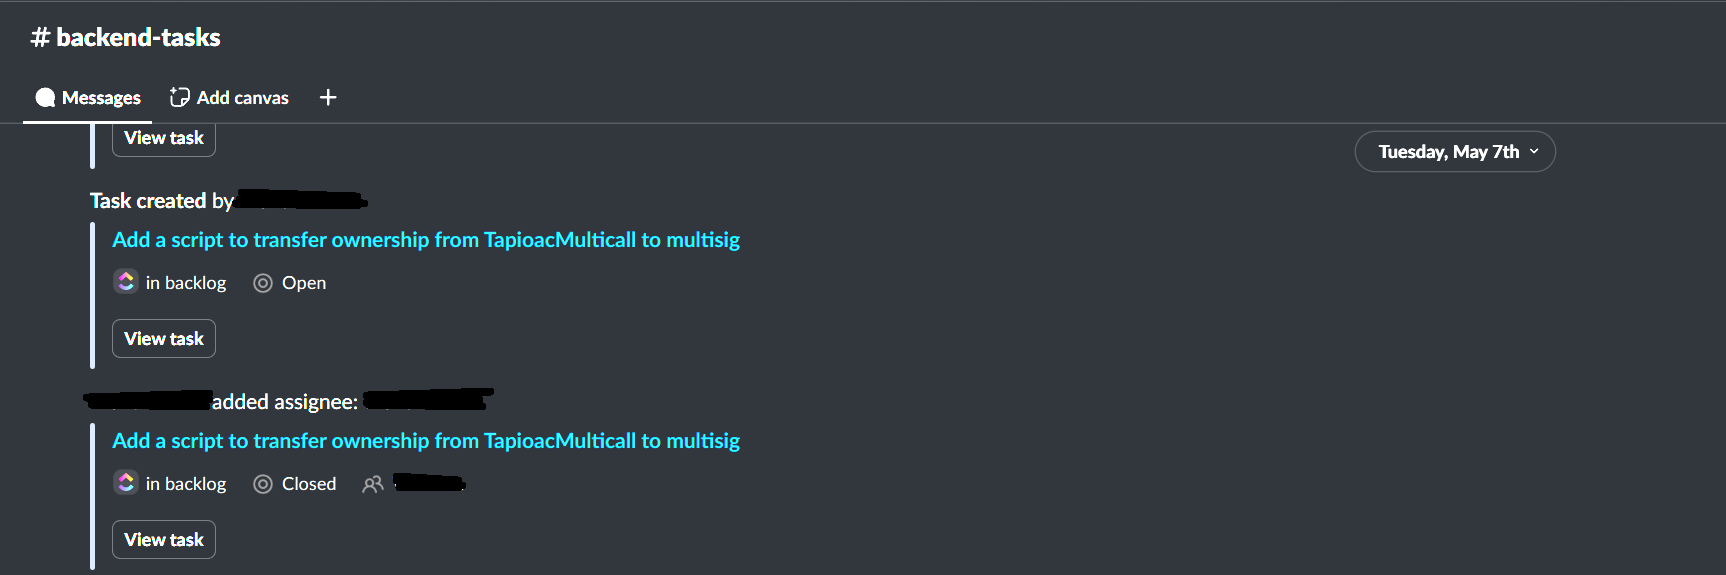This screenshot has height=575, width=1726.
Task: Click the Messages tab bubble icon
Action: tap(45, 97)
